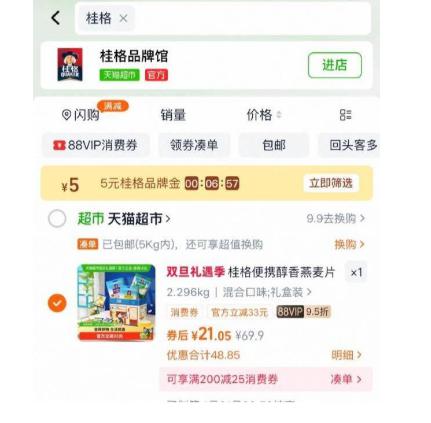Screen dimensions: 431x423
Task: Remove the 桂格 search tag
Action: (x=123, y=18)
